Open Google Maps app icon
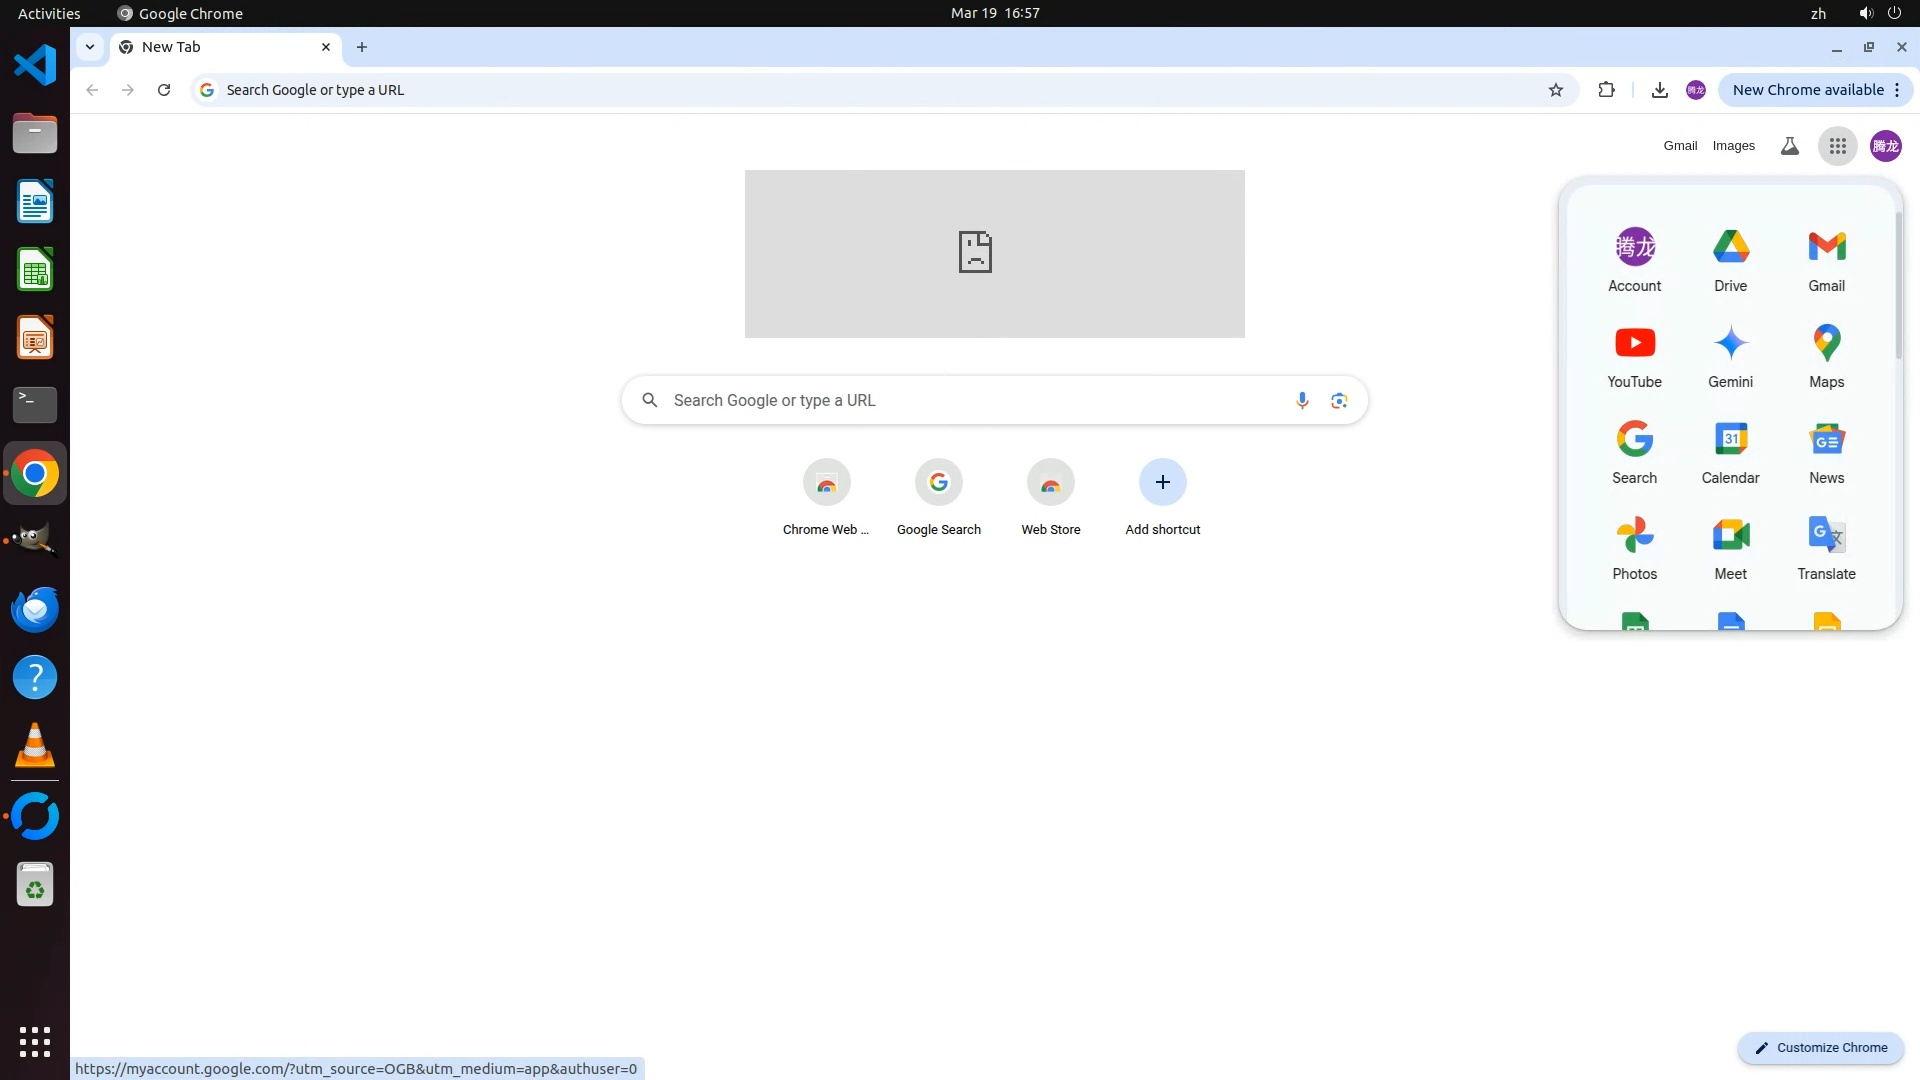This screenshot has width=1920, height=1080. click(x=1826, y=354)
